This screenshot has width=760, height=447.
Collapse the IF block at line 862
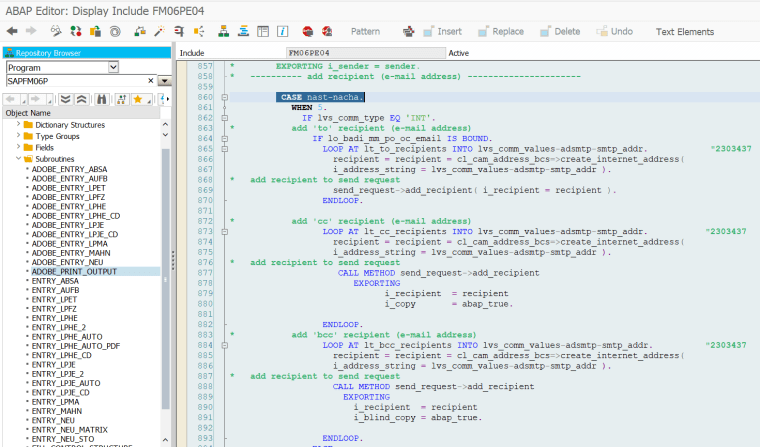[x=224, y=118]
